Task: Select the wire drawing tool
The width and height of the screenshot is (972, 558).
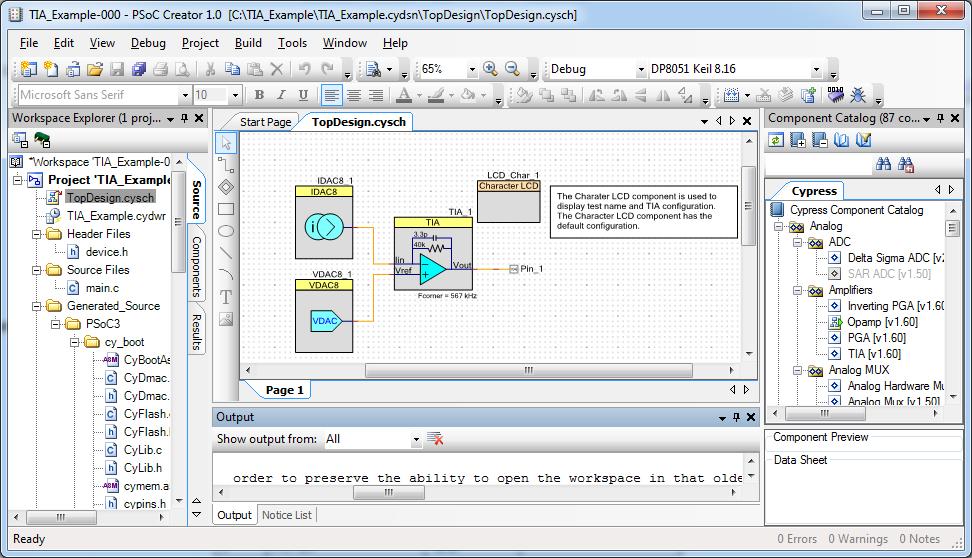Action: coord(226,164)
